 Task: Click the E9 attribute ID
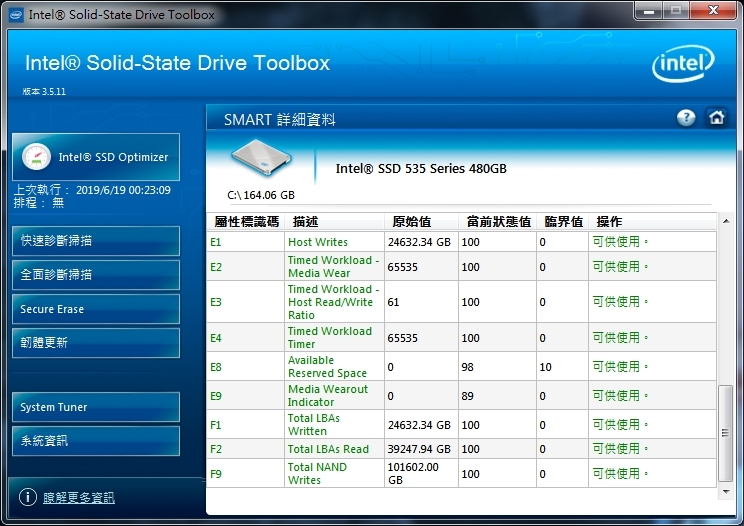(x=216, y=396)
